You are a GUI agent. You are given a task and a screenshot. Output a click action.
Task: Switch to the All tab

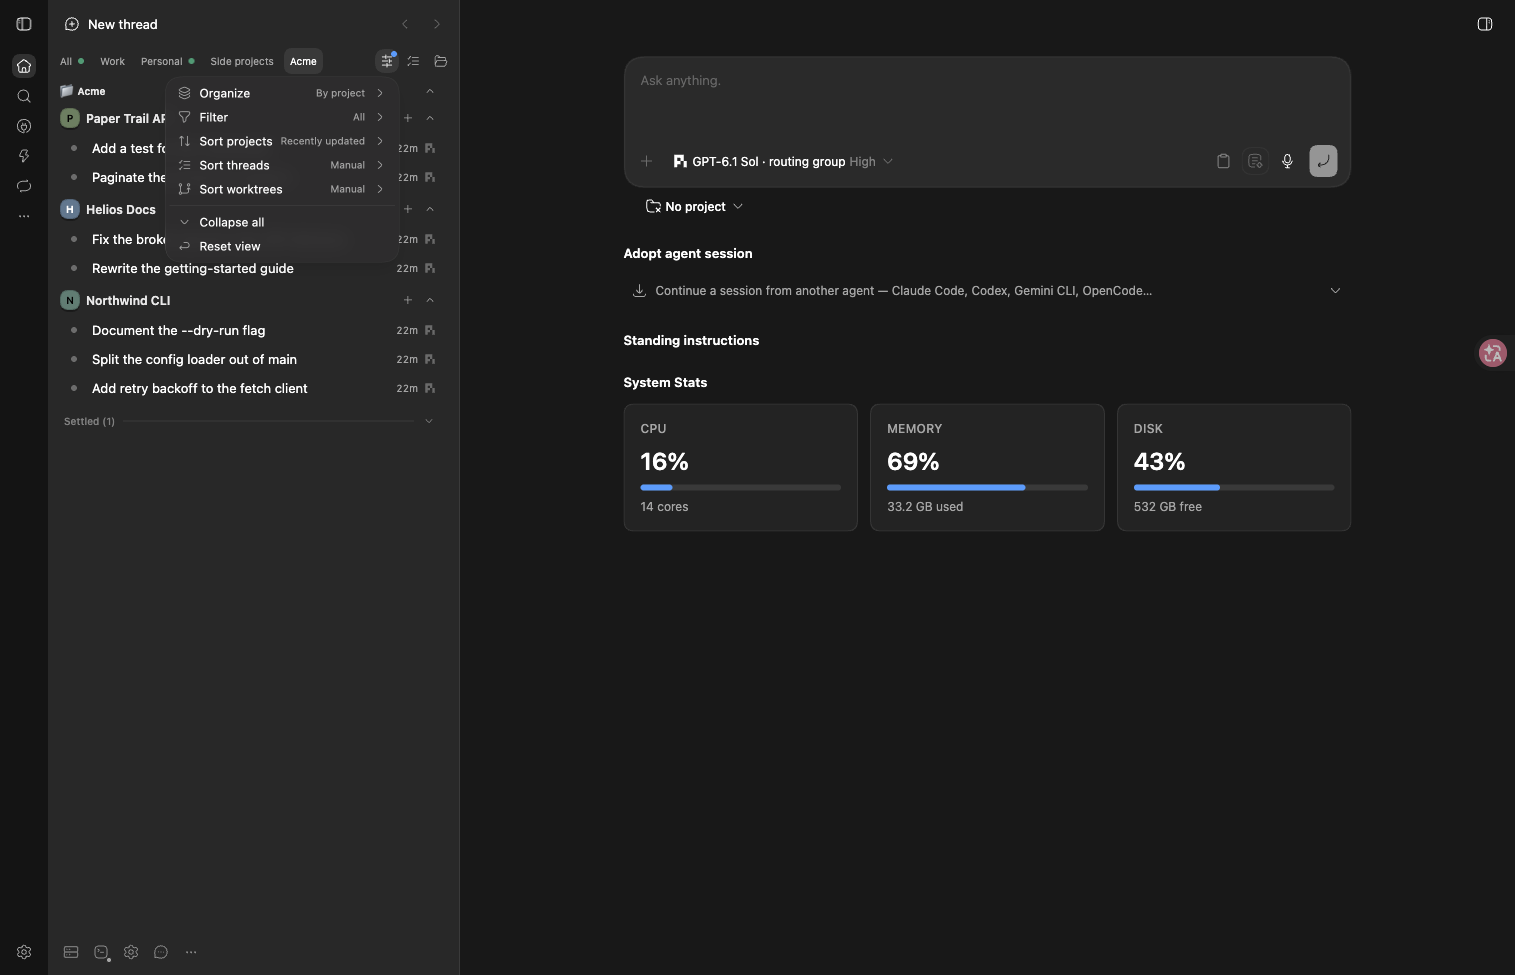71,61
